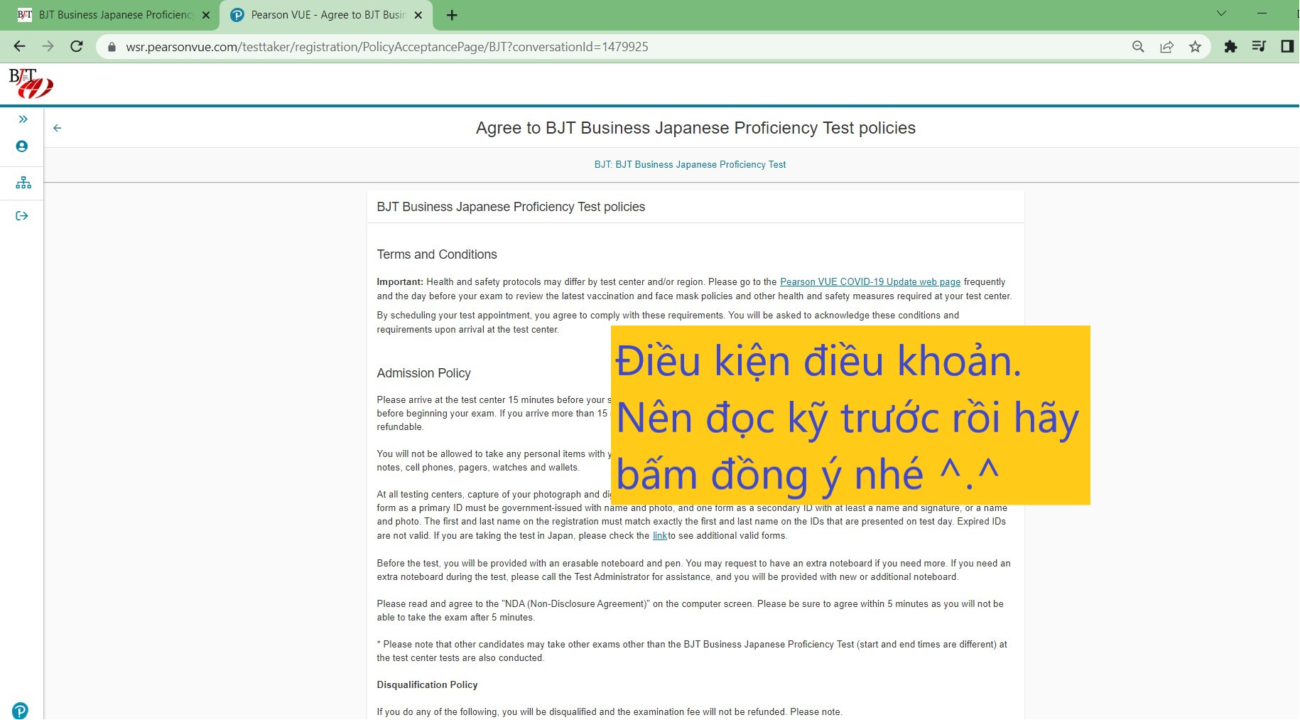1300x720 pixels.
Task: Click the browser Forward button
Action: [48, 47]
